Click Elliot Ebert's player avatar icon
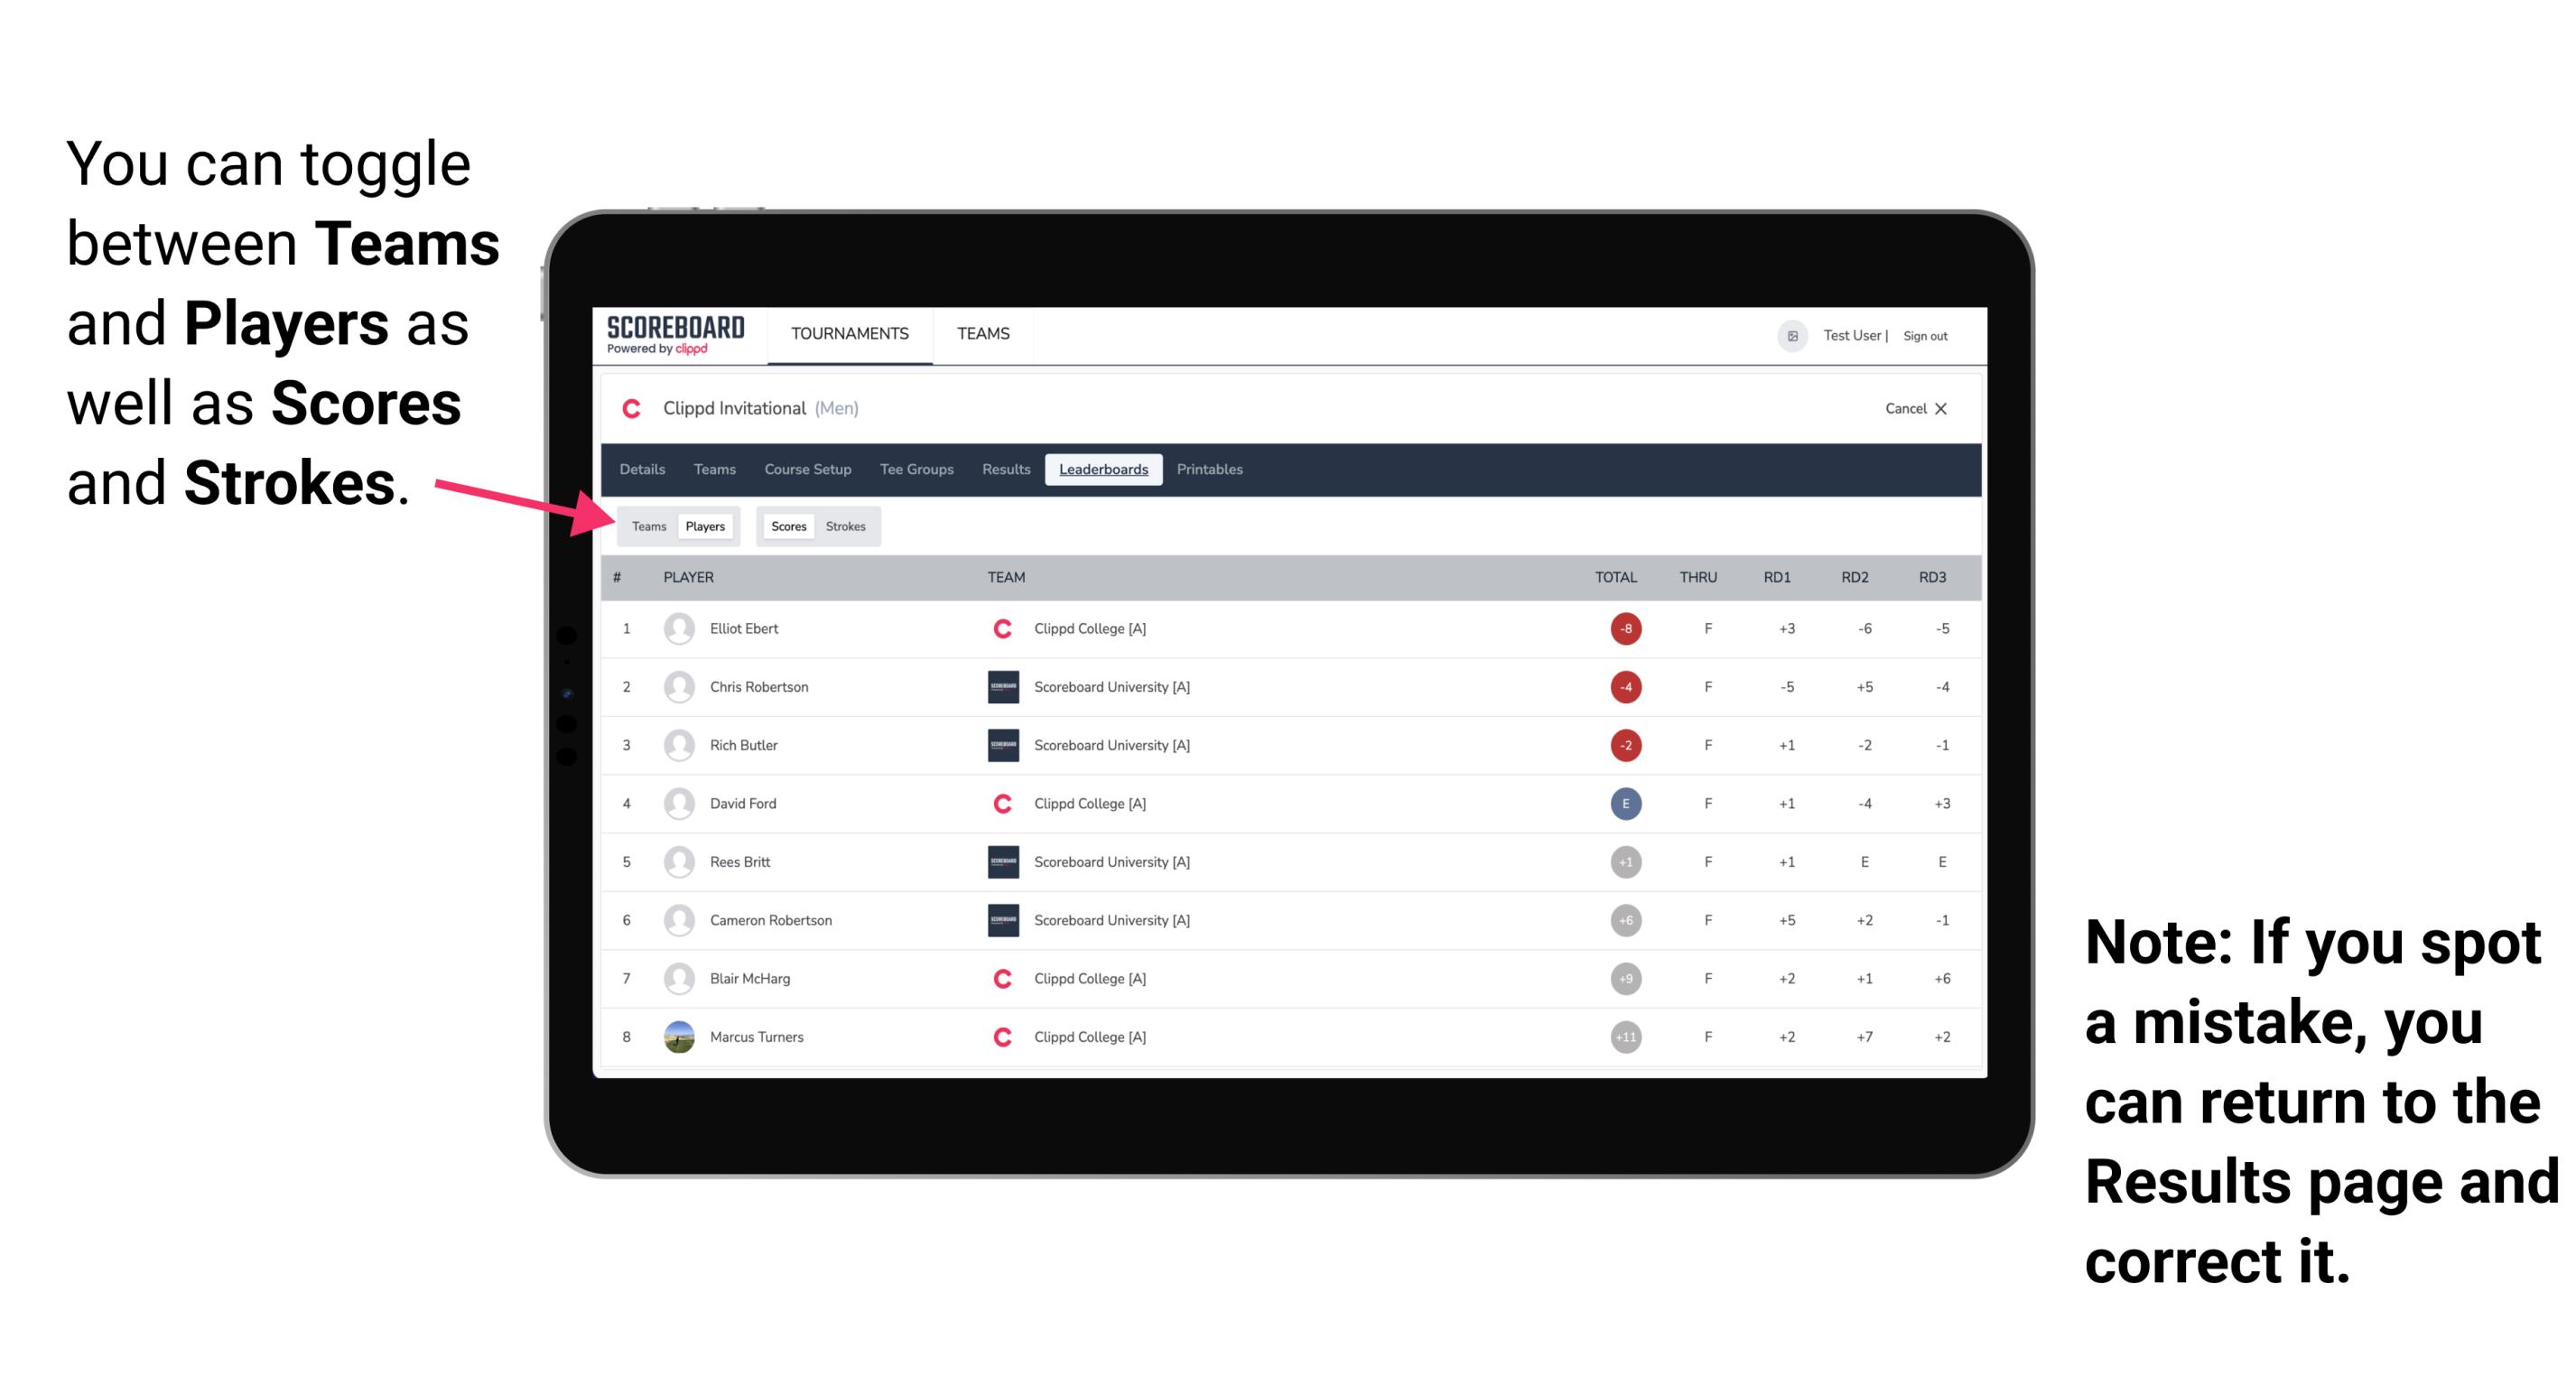Viewport: 2576px width, 1386px height. 677,627
